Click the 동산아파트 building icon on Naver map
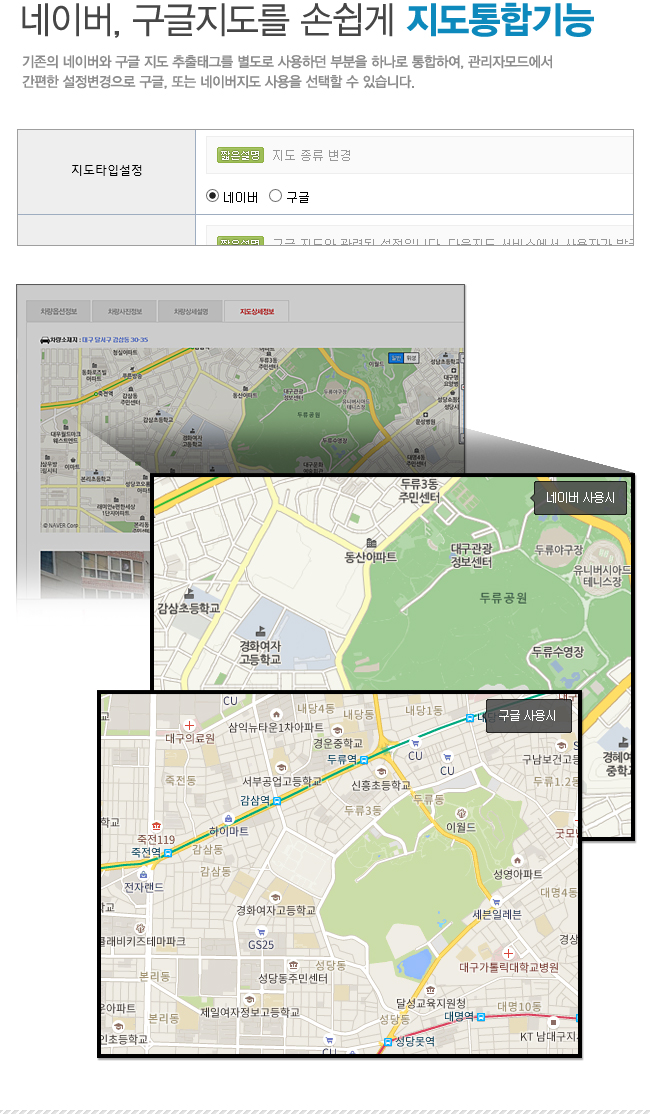 coord(371,544)
